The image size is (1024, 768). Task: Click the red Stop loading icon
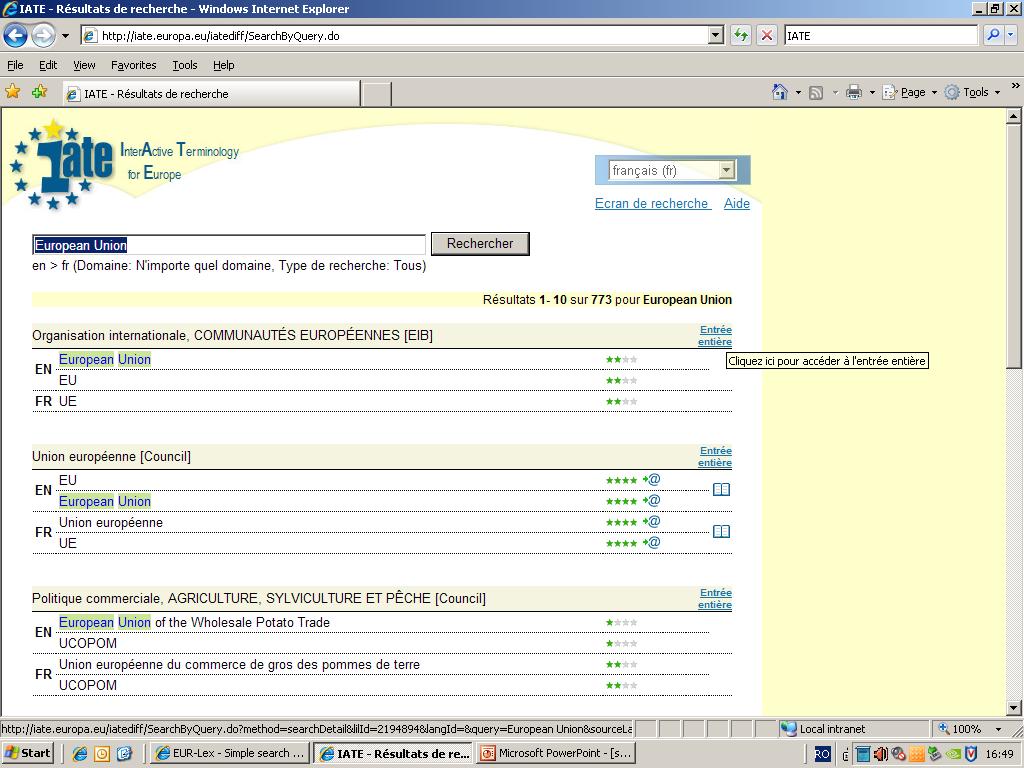(767, 35)
